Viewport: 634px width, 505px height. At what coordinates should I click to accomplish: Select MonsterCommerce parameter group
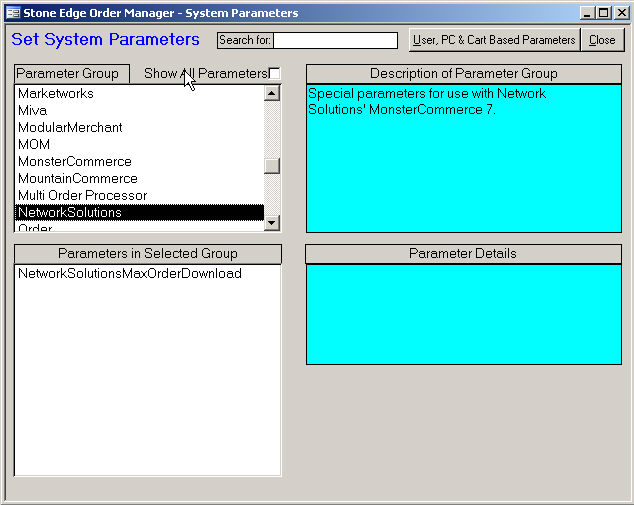(139, 161)
